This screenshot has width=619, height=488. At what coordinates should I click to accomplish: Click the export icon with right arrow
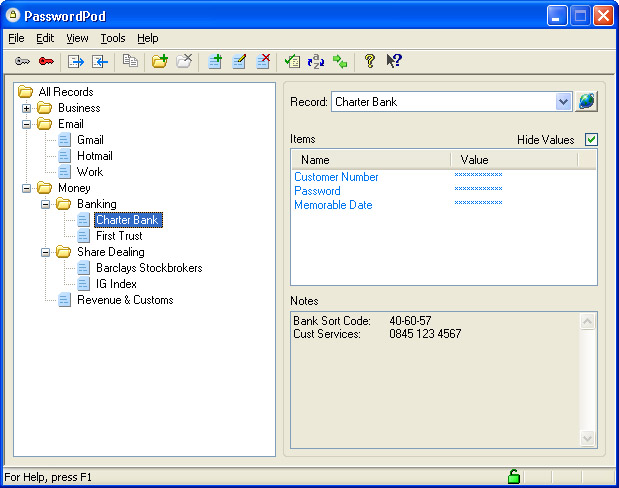point(76,61)
